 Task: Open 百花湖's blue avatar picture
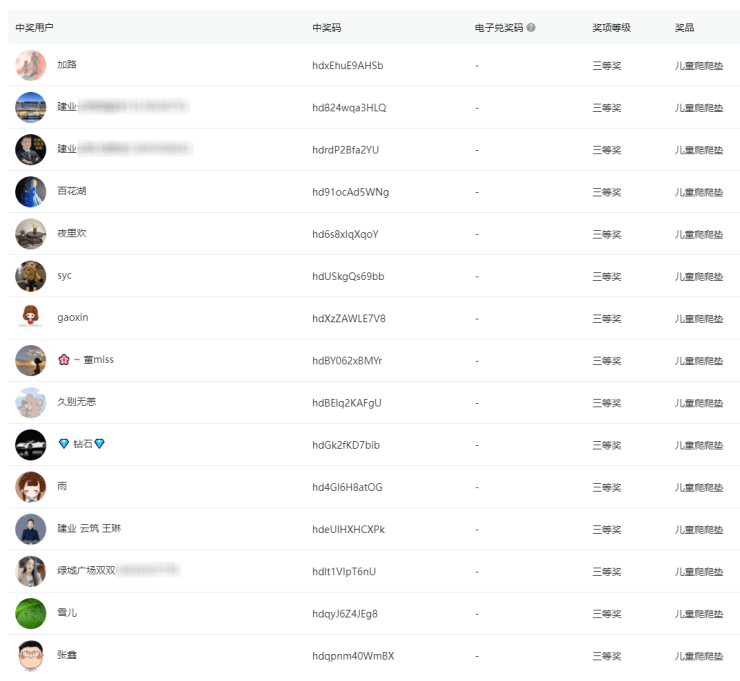[31, 191]
